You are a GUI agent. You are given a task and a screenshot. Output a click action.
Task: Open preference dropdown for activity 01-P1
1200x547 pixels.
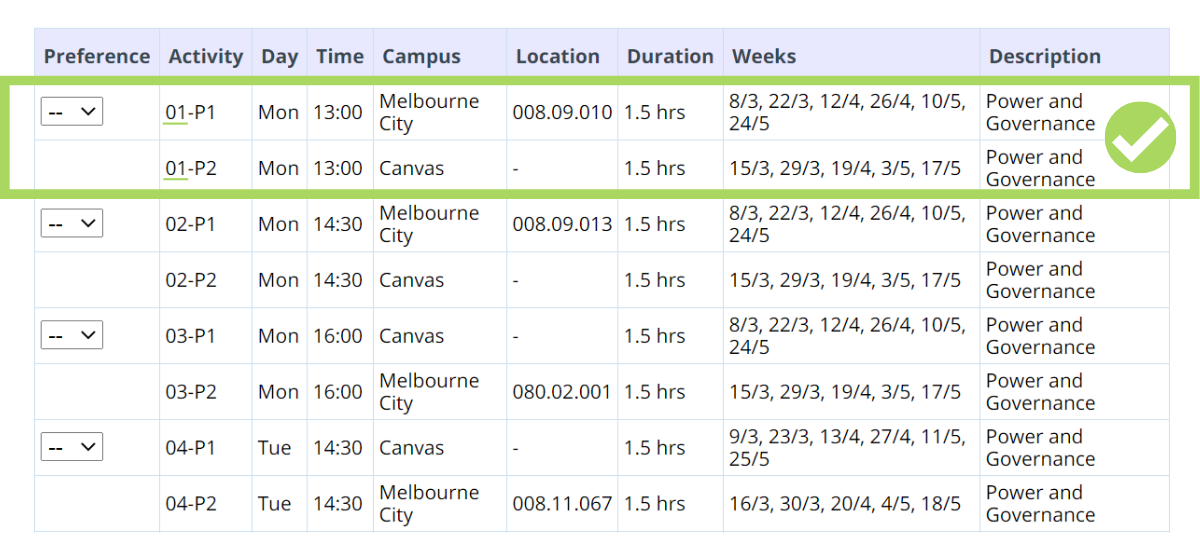tap(72, 112)
